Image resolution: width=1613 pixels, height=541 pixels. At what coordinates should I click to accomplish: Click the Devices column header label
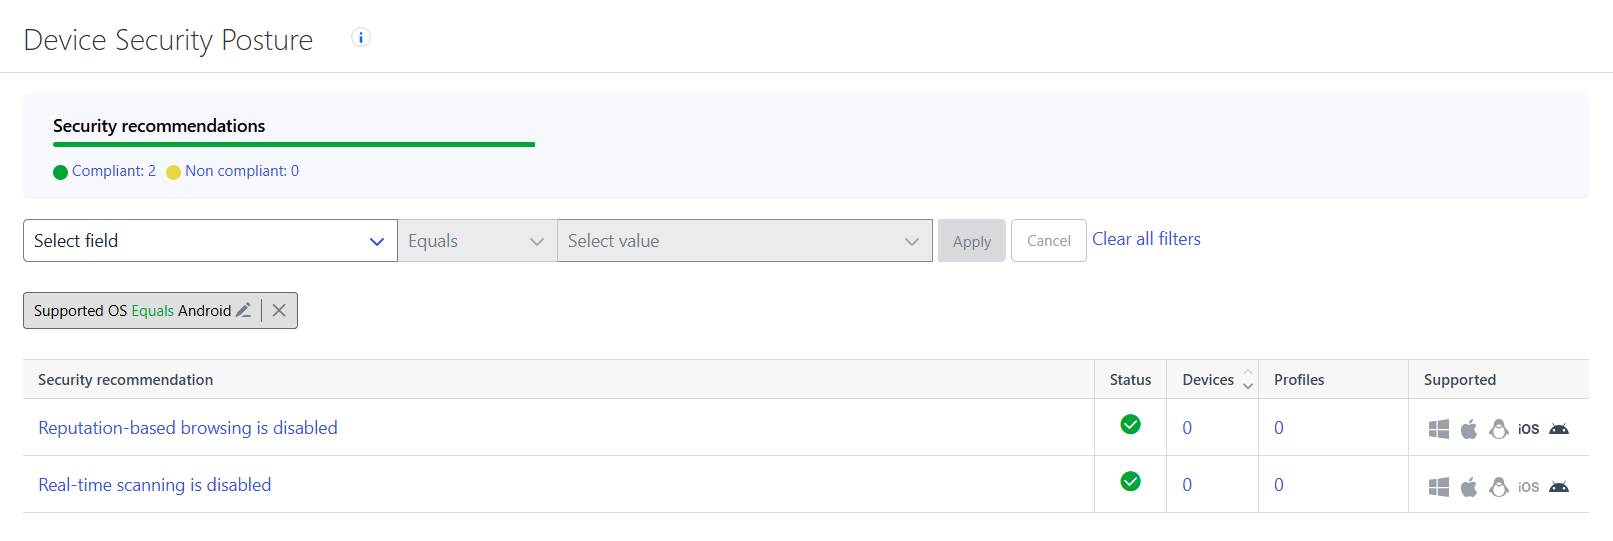pos(1208,380)
